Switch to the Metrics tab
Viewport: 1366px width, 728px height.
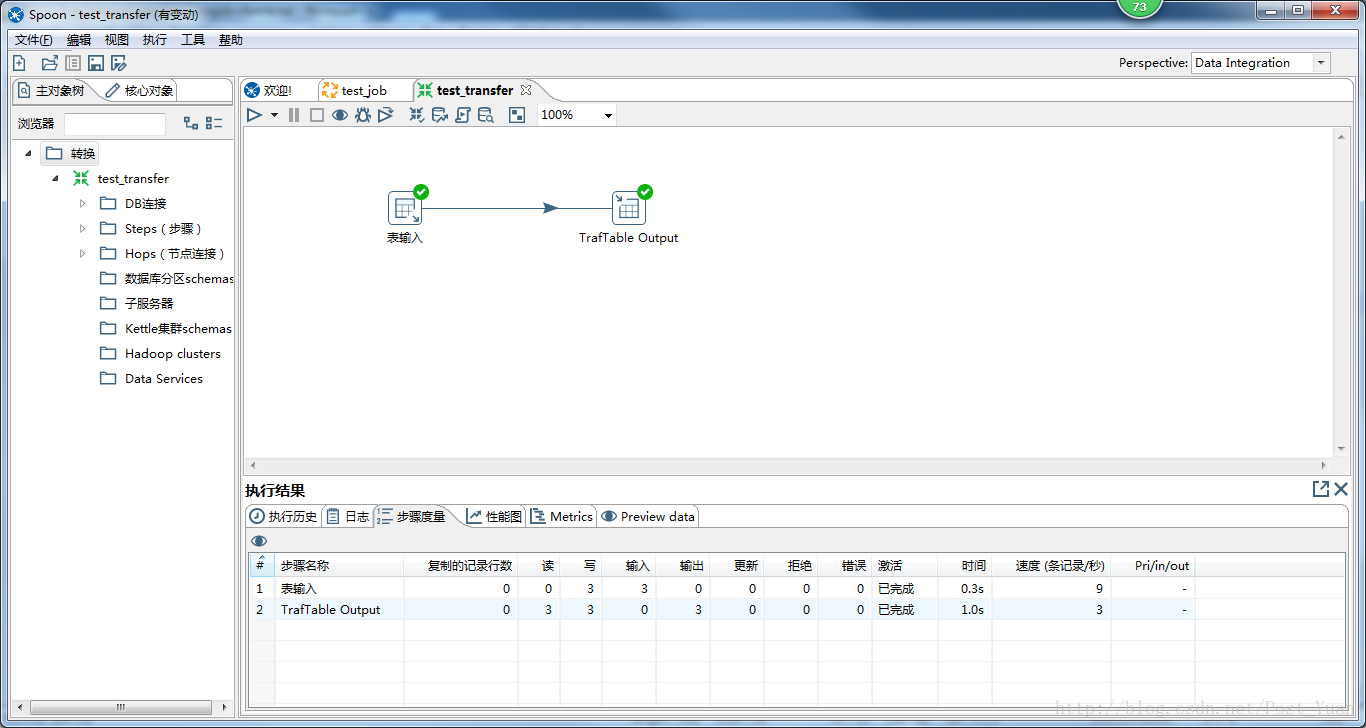[562, 516]
